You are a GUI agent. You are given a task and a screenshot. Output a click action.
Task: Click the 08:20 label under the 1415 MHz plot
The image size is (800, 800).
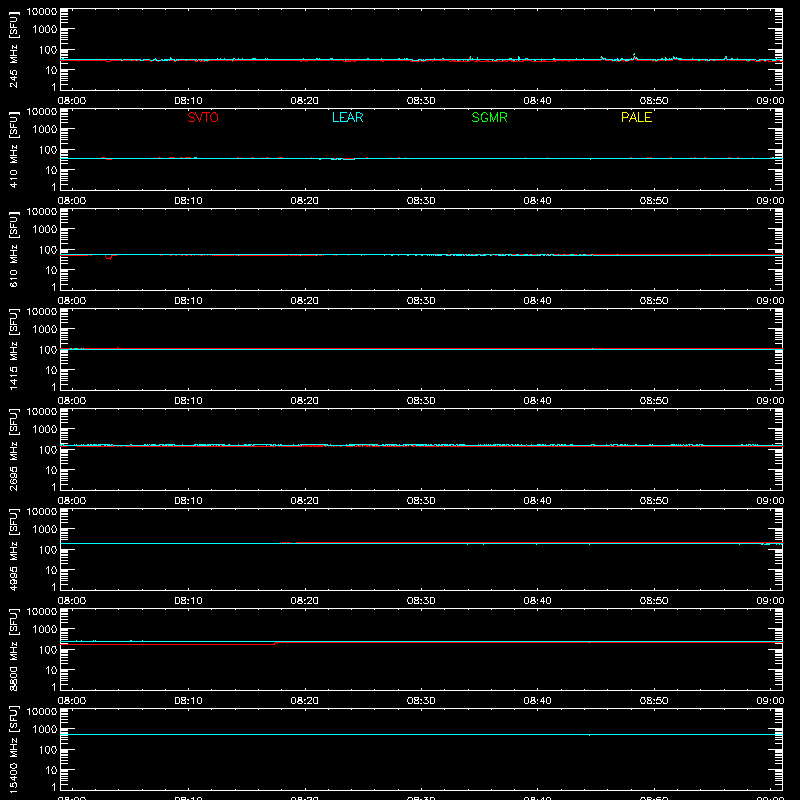305,401
